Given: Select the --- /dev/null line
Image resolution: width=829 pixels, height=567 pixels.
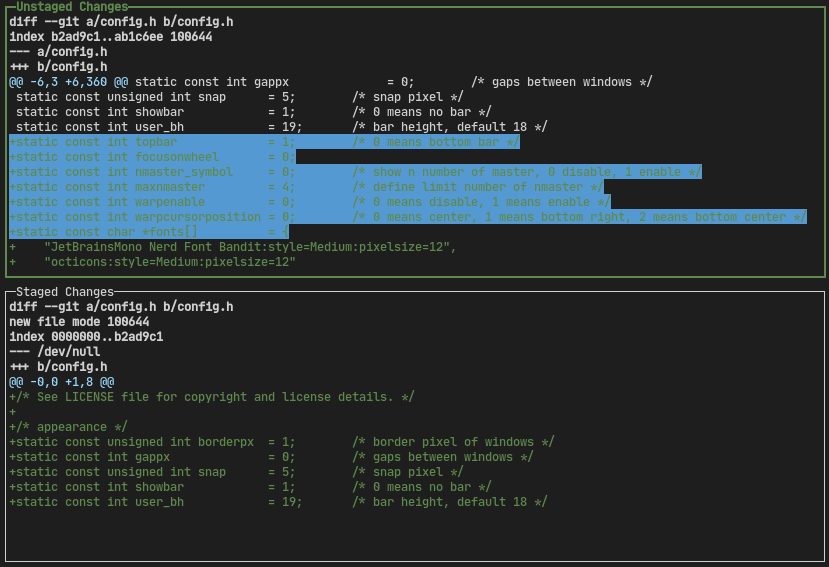Looking at the screenshot, I should click(x=55, y=352).
